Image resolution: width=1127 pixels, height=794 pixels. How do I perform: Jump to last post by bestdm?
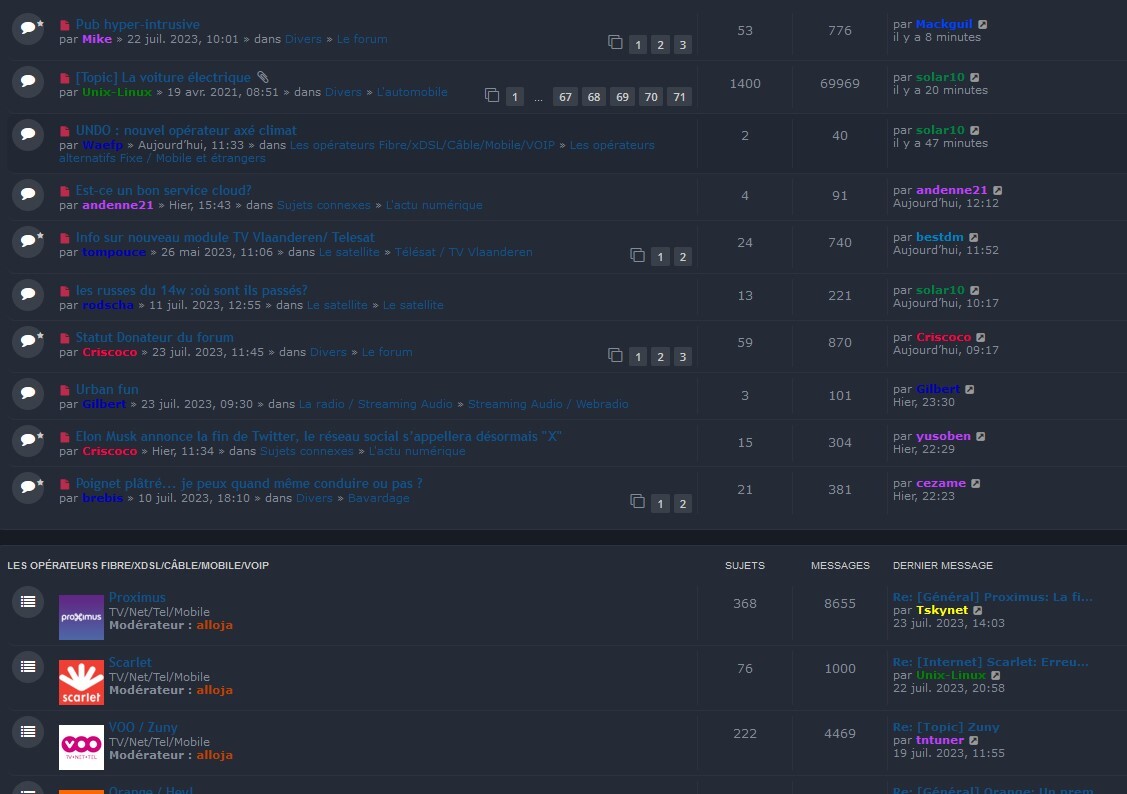click(973, 238)
